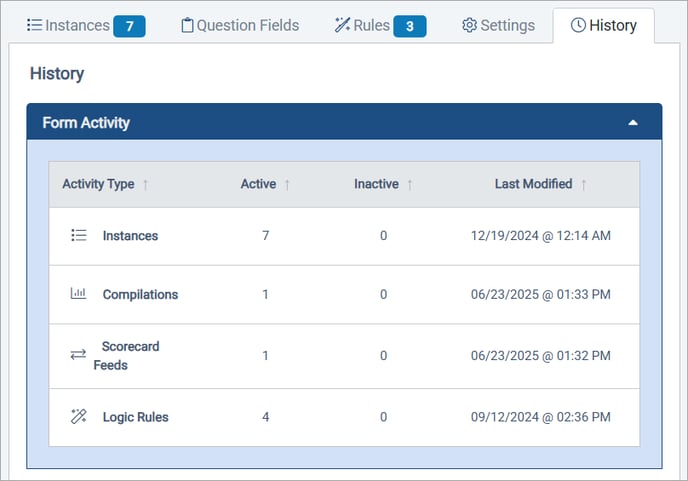Click the gear icon on Settings tab

pyautogui.click(x=469, y=26)
